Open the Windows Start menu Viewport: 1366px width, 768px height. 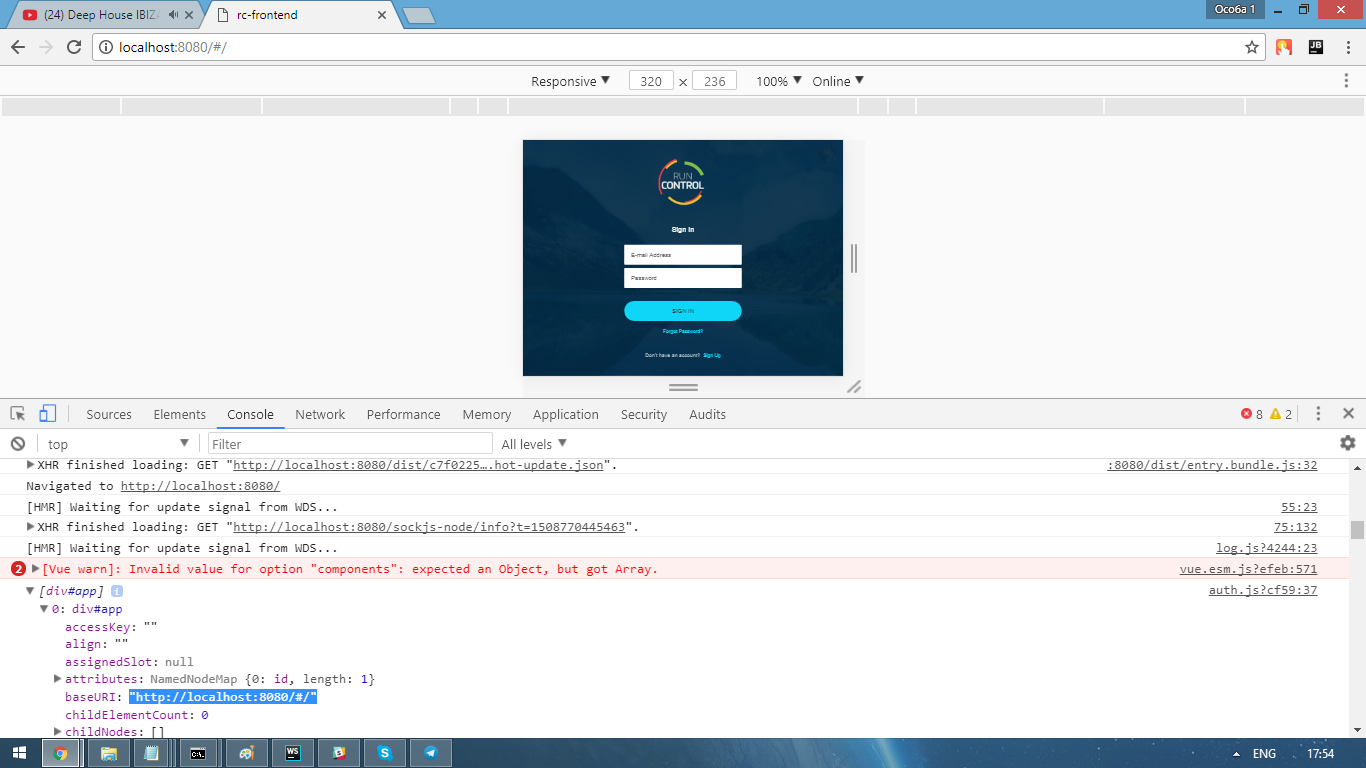pos(19,753)
